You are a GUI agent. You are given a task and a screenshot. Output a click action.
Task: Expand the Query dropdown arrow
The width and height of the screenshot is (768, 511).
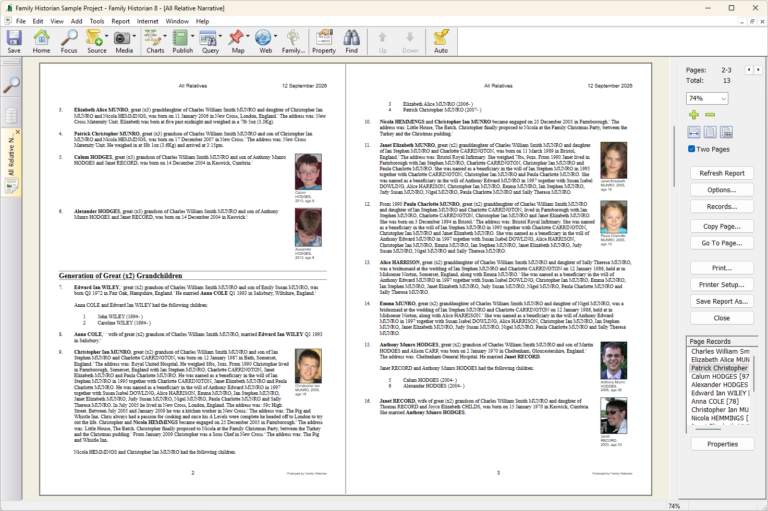[220, 36]
